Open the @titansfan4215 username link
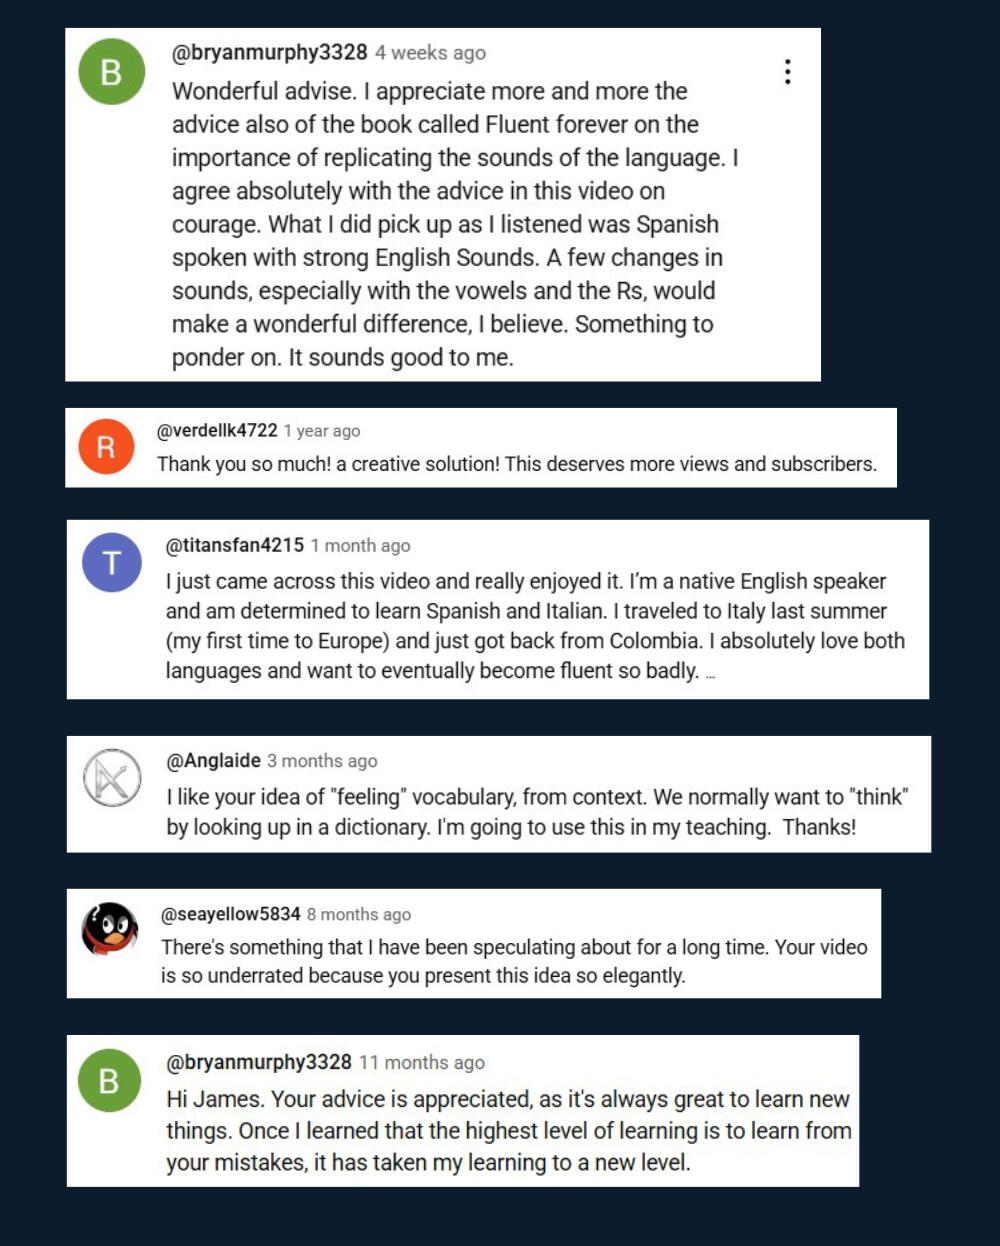This screenshot has width=1000, height=1246. pos(235,545)
